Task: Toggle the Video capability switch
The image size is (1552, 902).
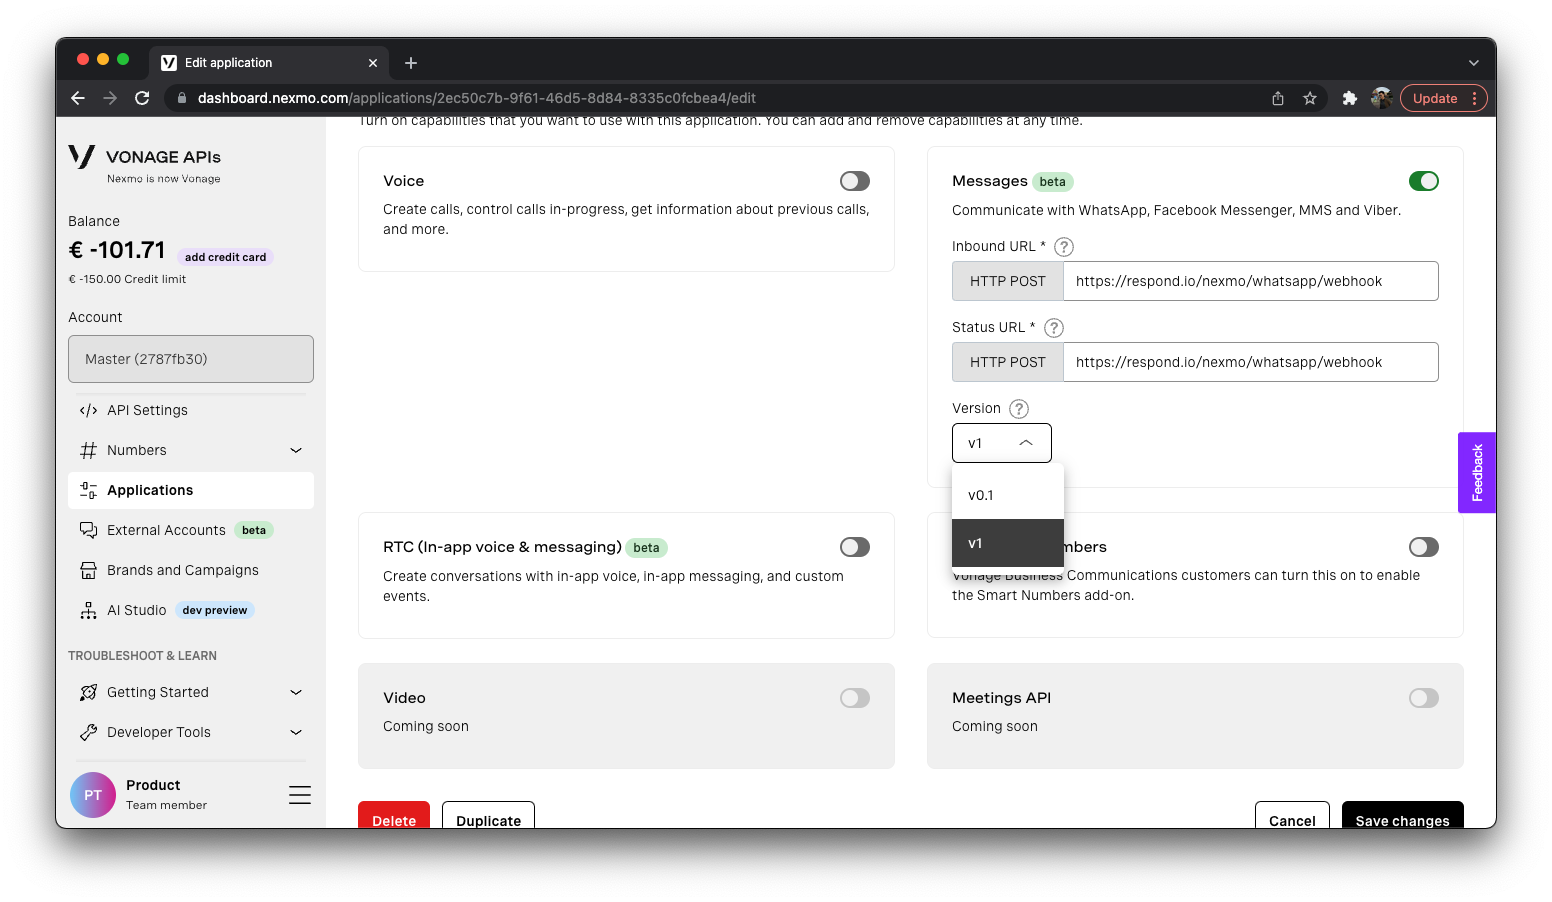Action: pyautogui.click(x=855, y=698)
